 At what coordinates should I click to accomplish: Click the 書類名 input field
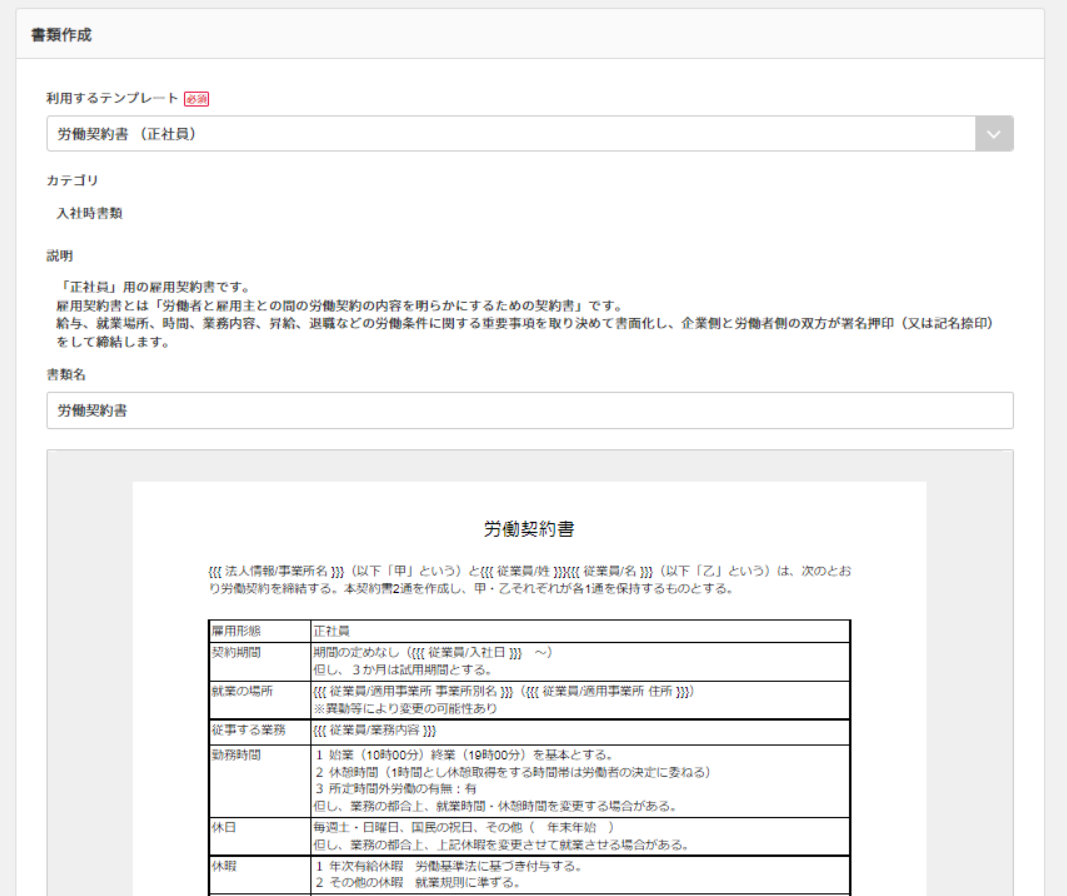[530, 410]
